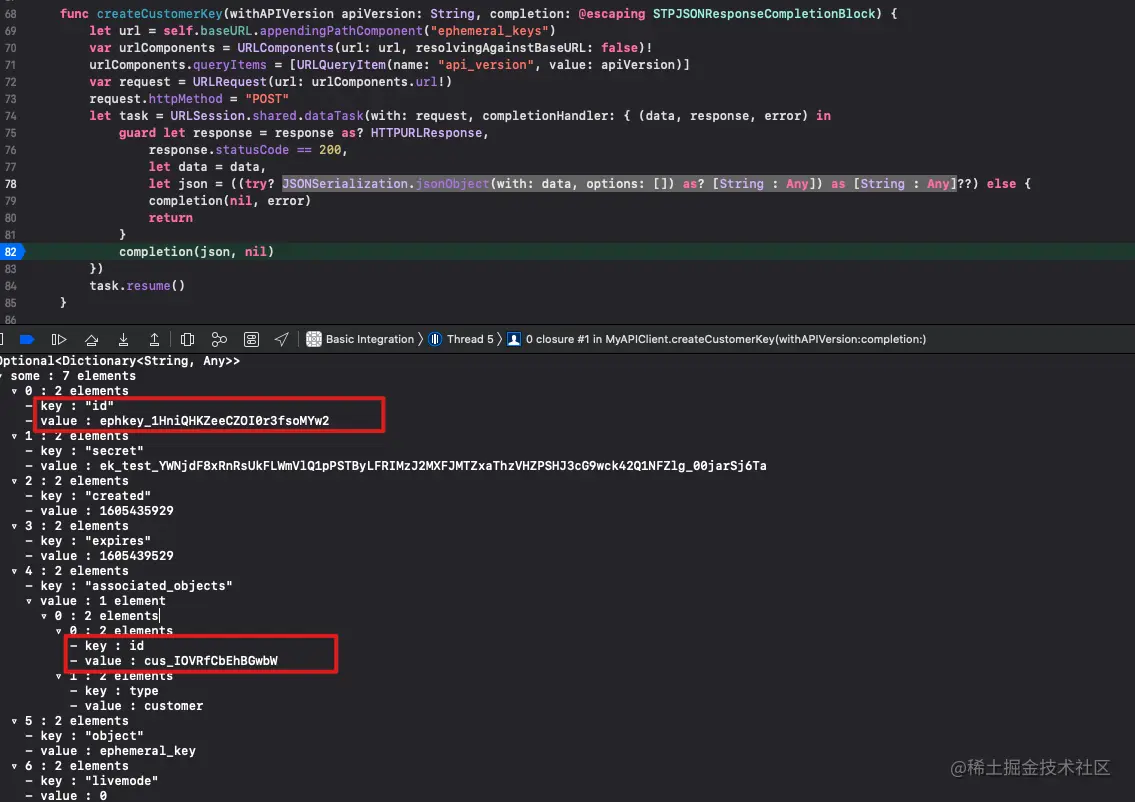This screenshot has width=1135, height=802.
Task: Click the completion(nil, error) line
Action: (229, 200)
